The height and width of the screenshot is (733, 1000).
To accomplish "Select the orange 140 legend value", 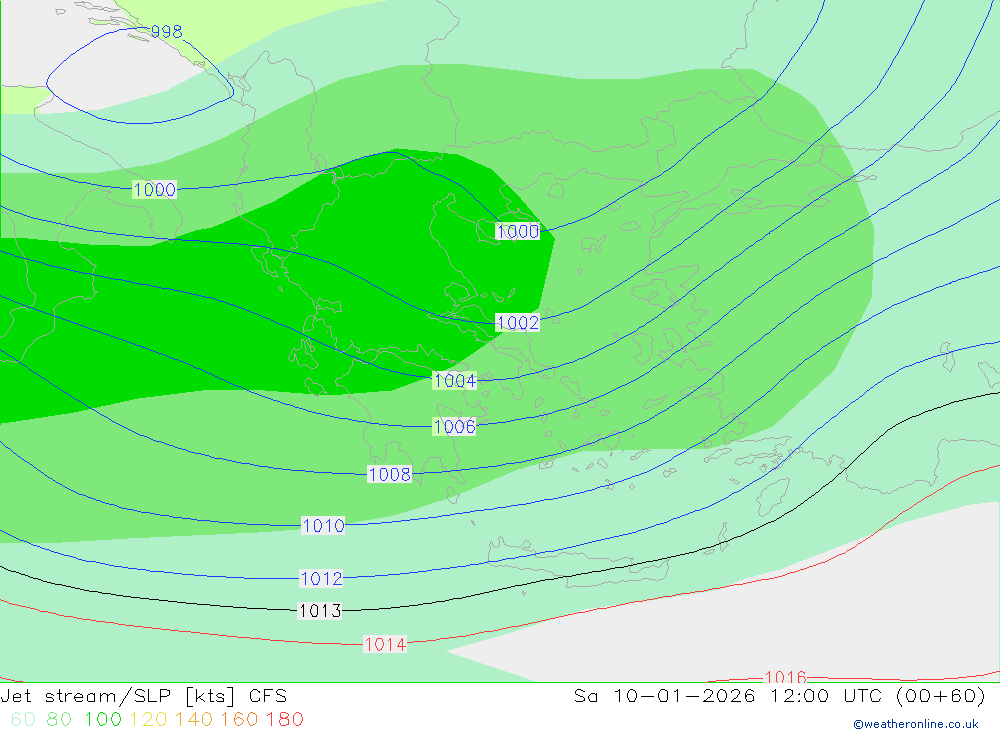I will point(194,719).
